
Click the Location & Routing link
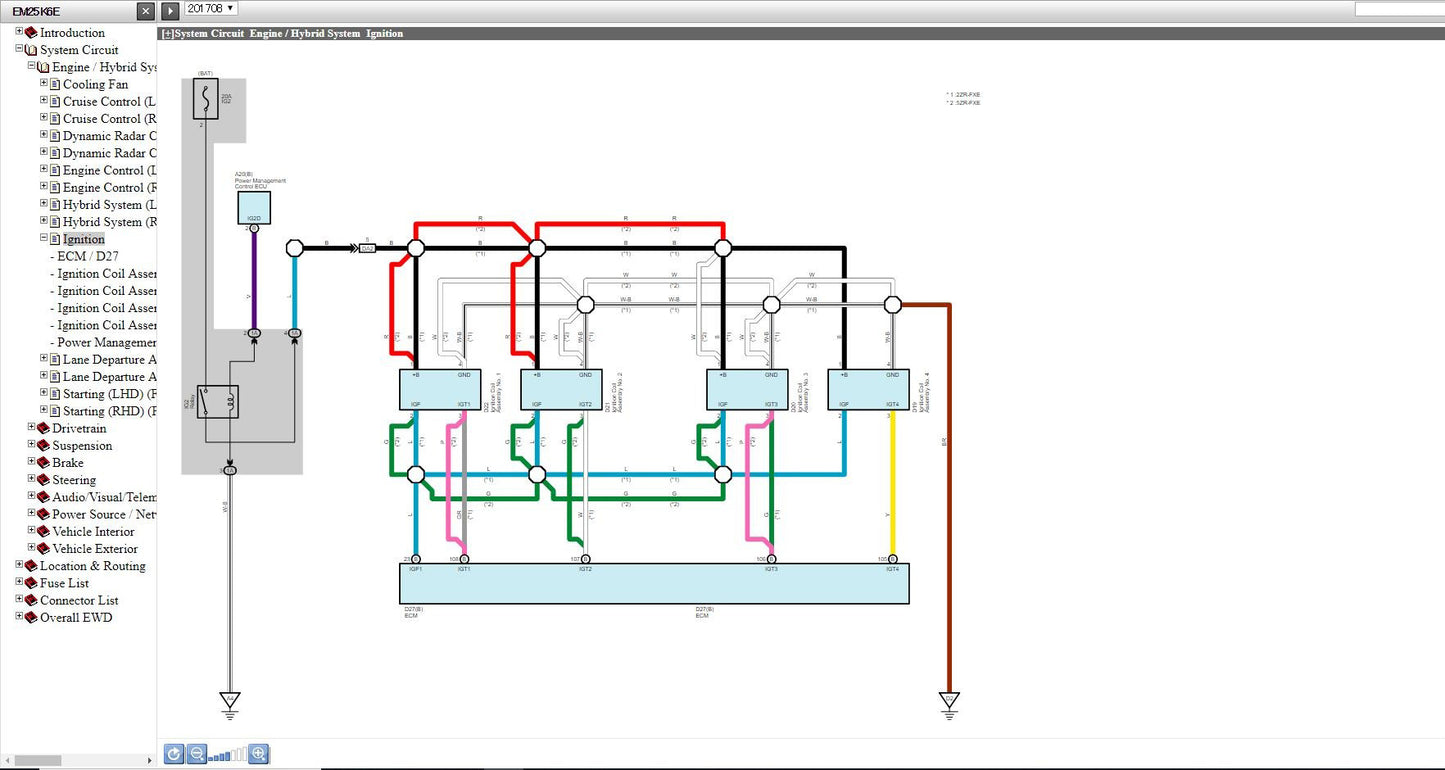point(92,566)
